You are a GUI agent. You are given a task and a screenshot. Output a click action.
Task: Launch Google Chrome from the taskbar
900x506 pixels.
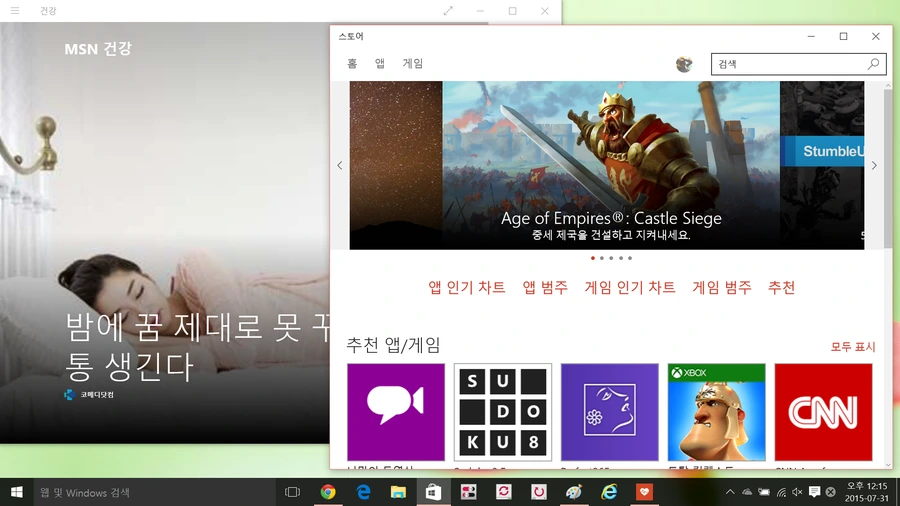[328, 492]
